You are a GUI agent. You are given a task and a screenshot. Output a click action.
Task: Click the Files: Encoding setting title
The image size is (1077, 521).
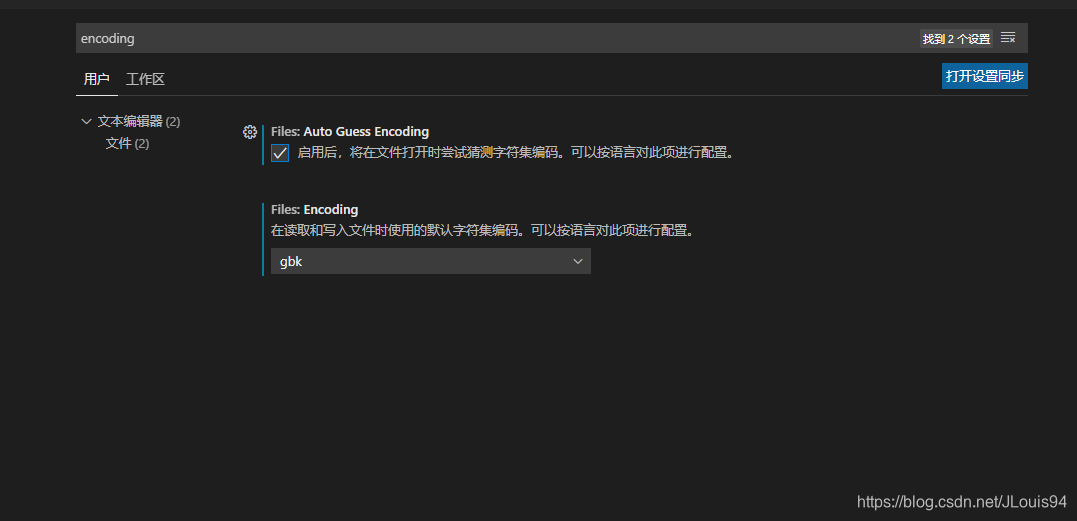(x=315, y=209)
